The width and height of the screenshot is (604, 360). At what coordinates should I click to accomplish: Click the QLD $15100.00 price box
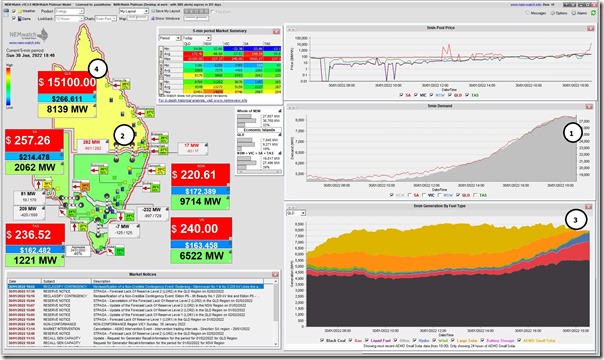pyautogui.click(x=67, y=82)
